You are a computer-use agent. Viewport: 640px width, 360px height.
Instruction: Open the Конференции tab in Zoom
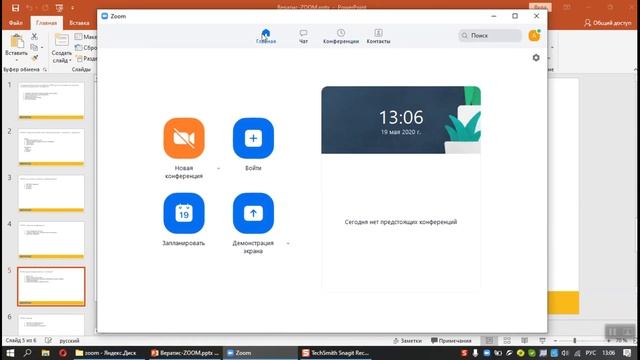pyautogui.click(x=341, y=36)
